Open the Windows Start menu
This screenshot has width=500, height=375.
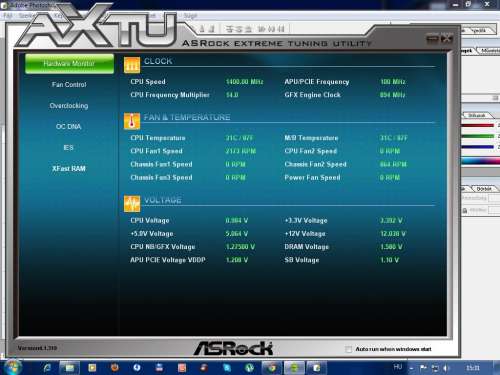click(x=12, y=367)
